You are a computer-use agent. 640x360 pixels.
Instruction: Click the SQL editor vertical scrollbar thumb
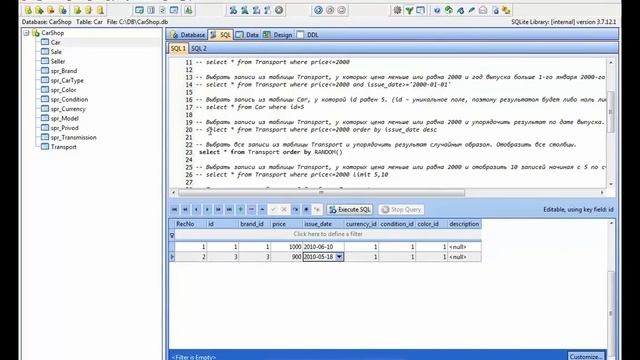coord(611,111)
